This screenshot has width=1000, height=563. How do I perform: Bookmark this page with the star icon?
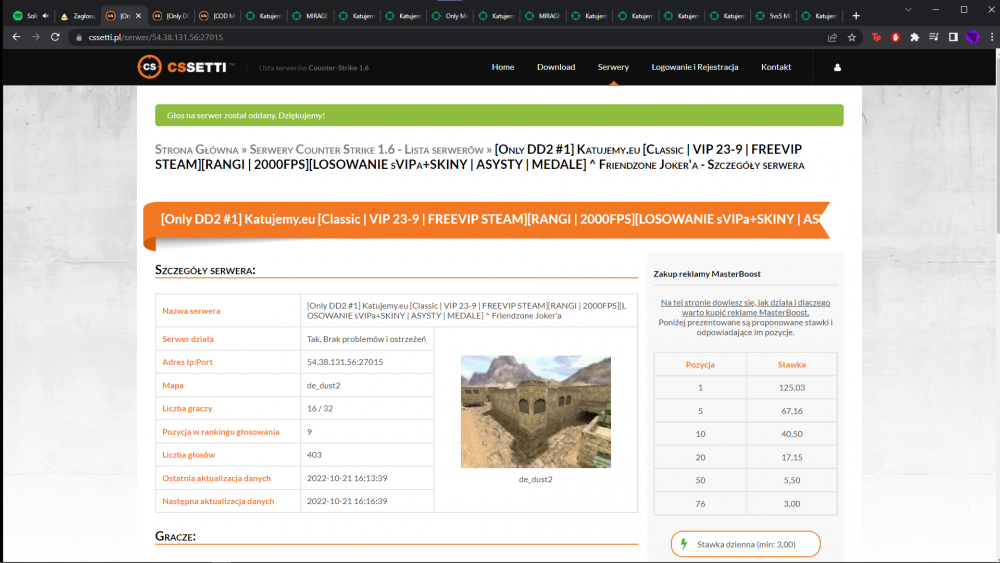click(x=851, y=38)
